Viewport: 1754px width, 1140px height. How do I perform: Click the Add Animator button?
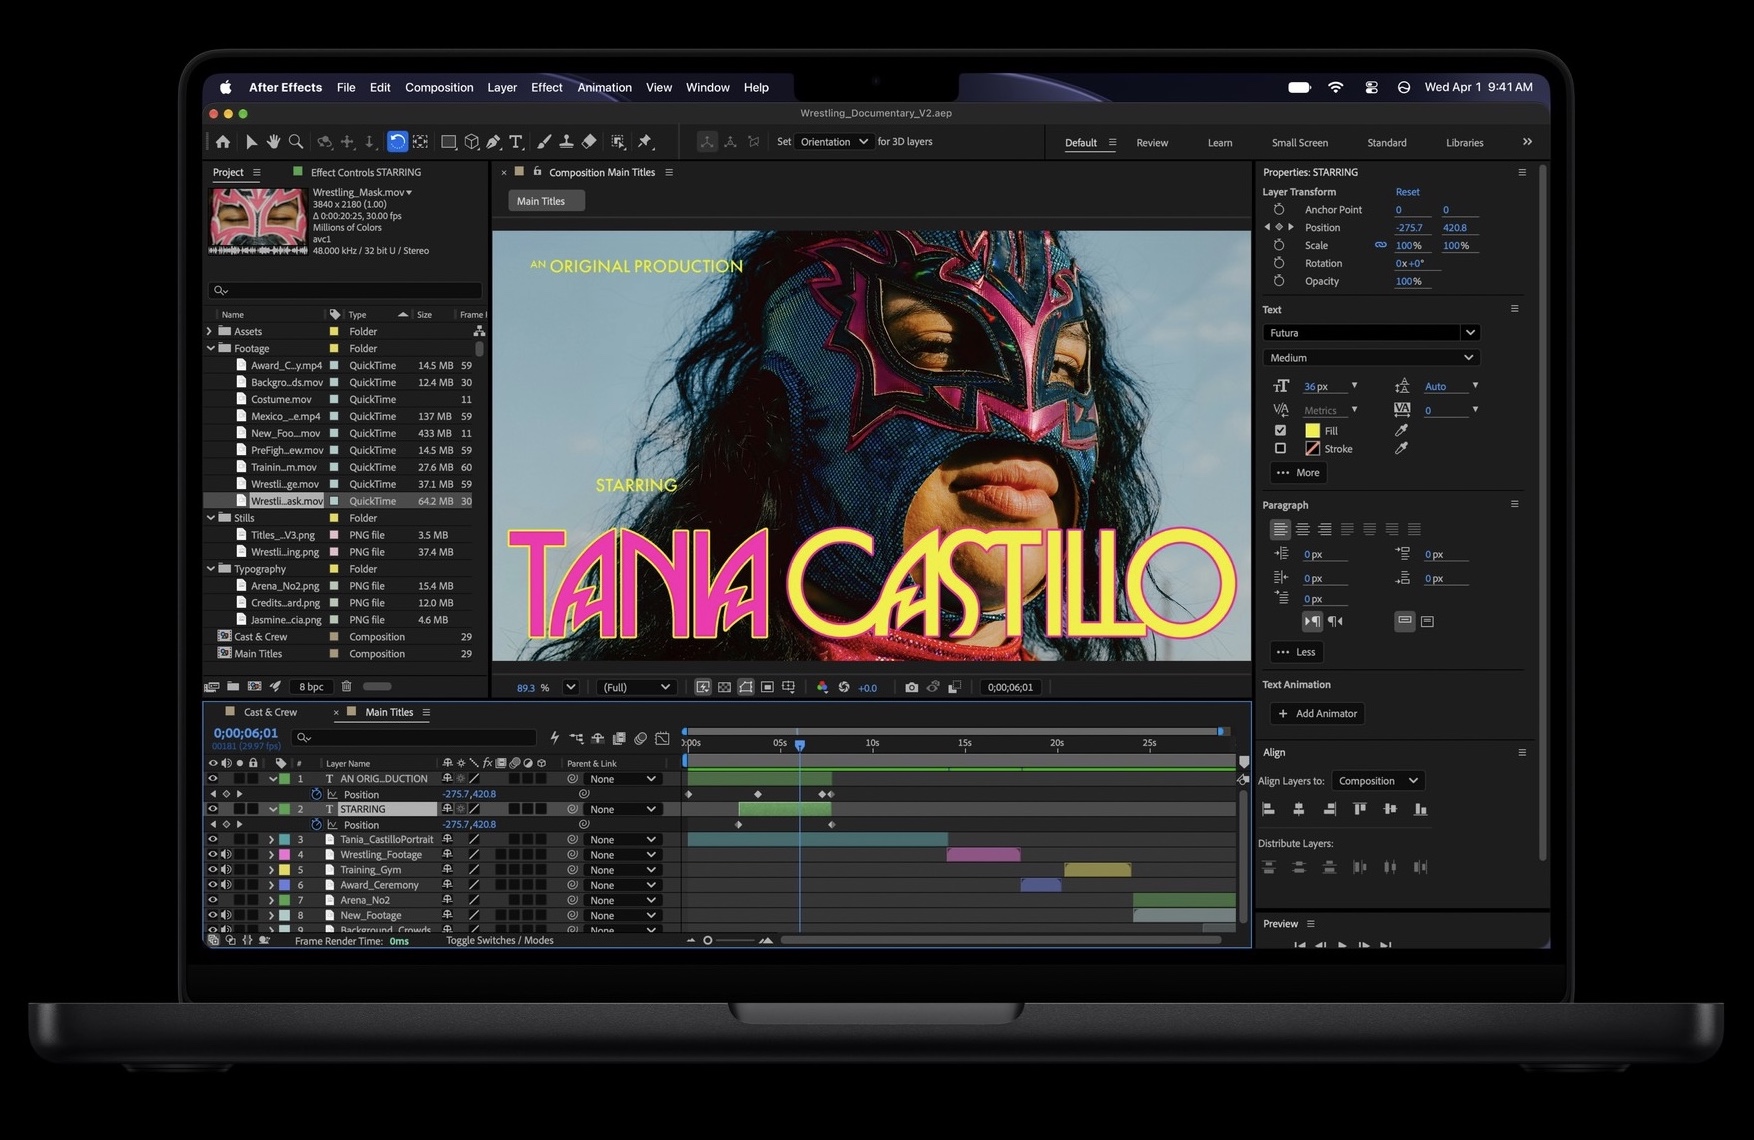click(x=1318, y=713)
